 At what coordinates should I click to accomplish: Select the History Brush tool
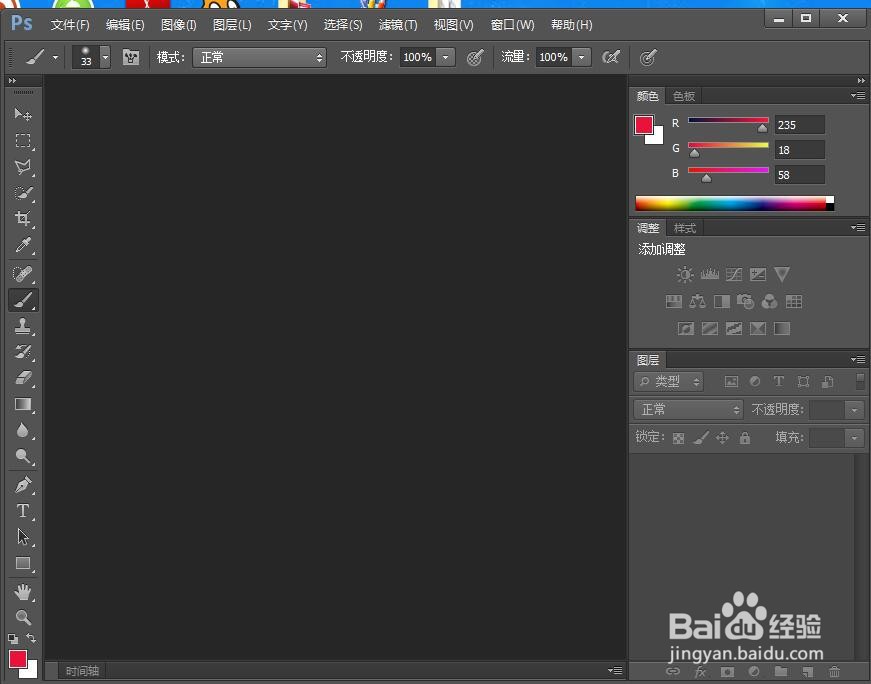pyautogui.click(x=23, y=352)
